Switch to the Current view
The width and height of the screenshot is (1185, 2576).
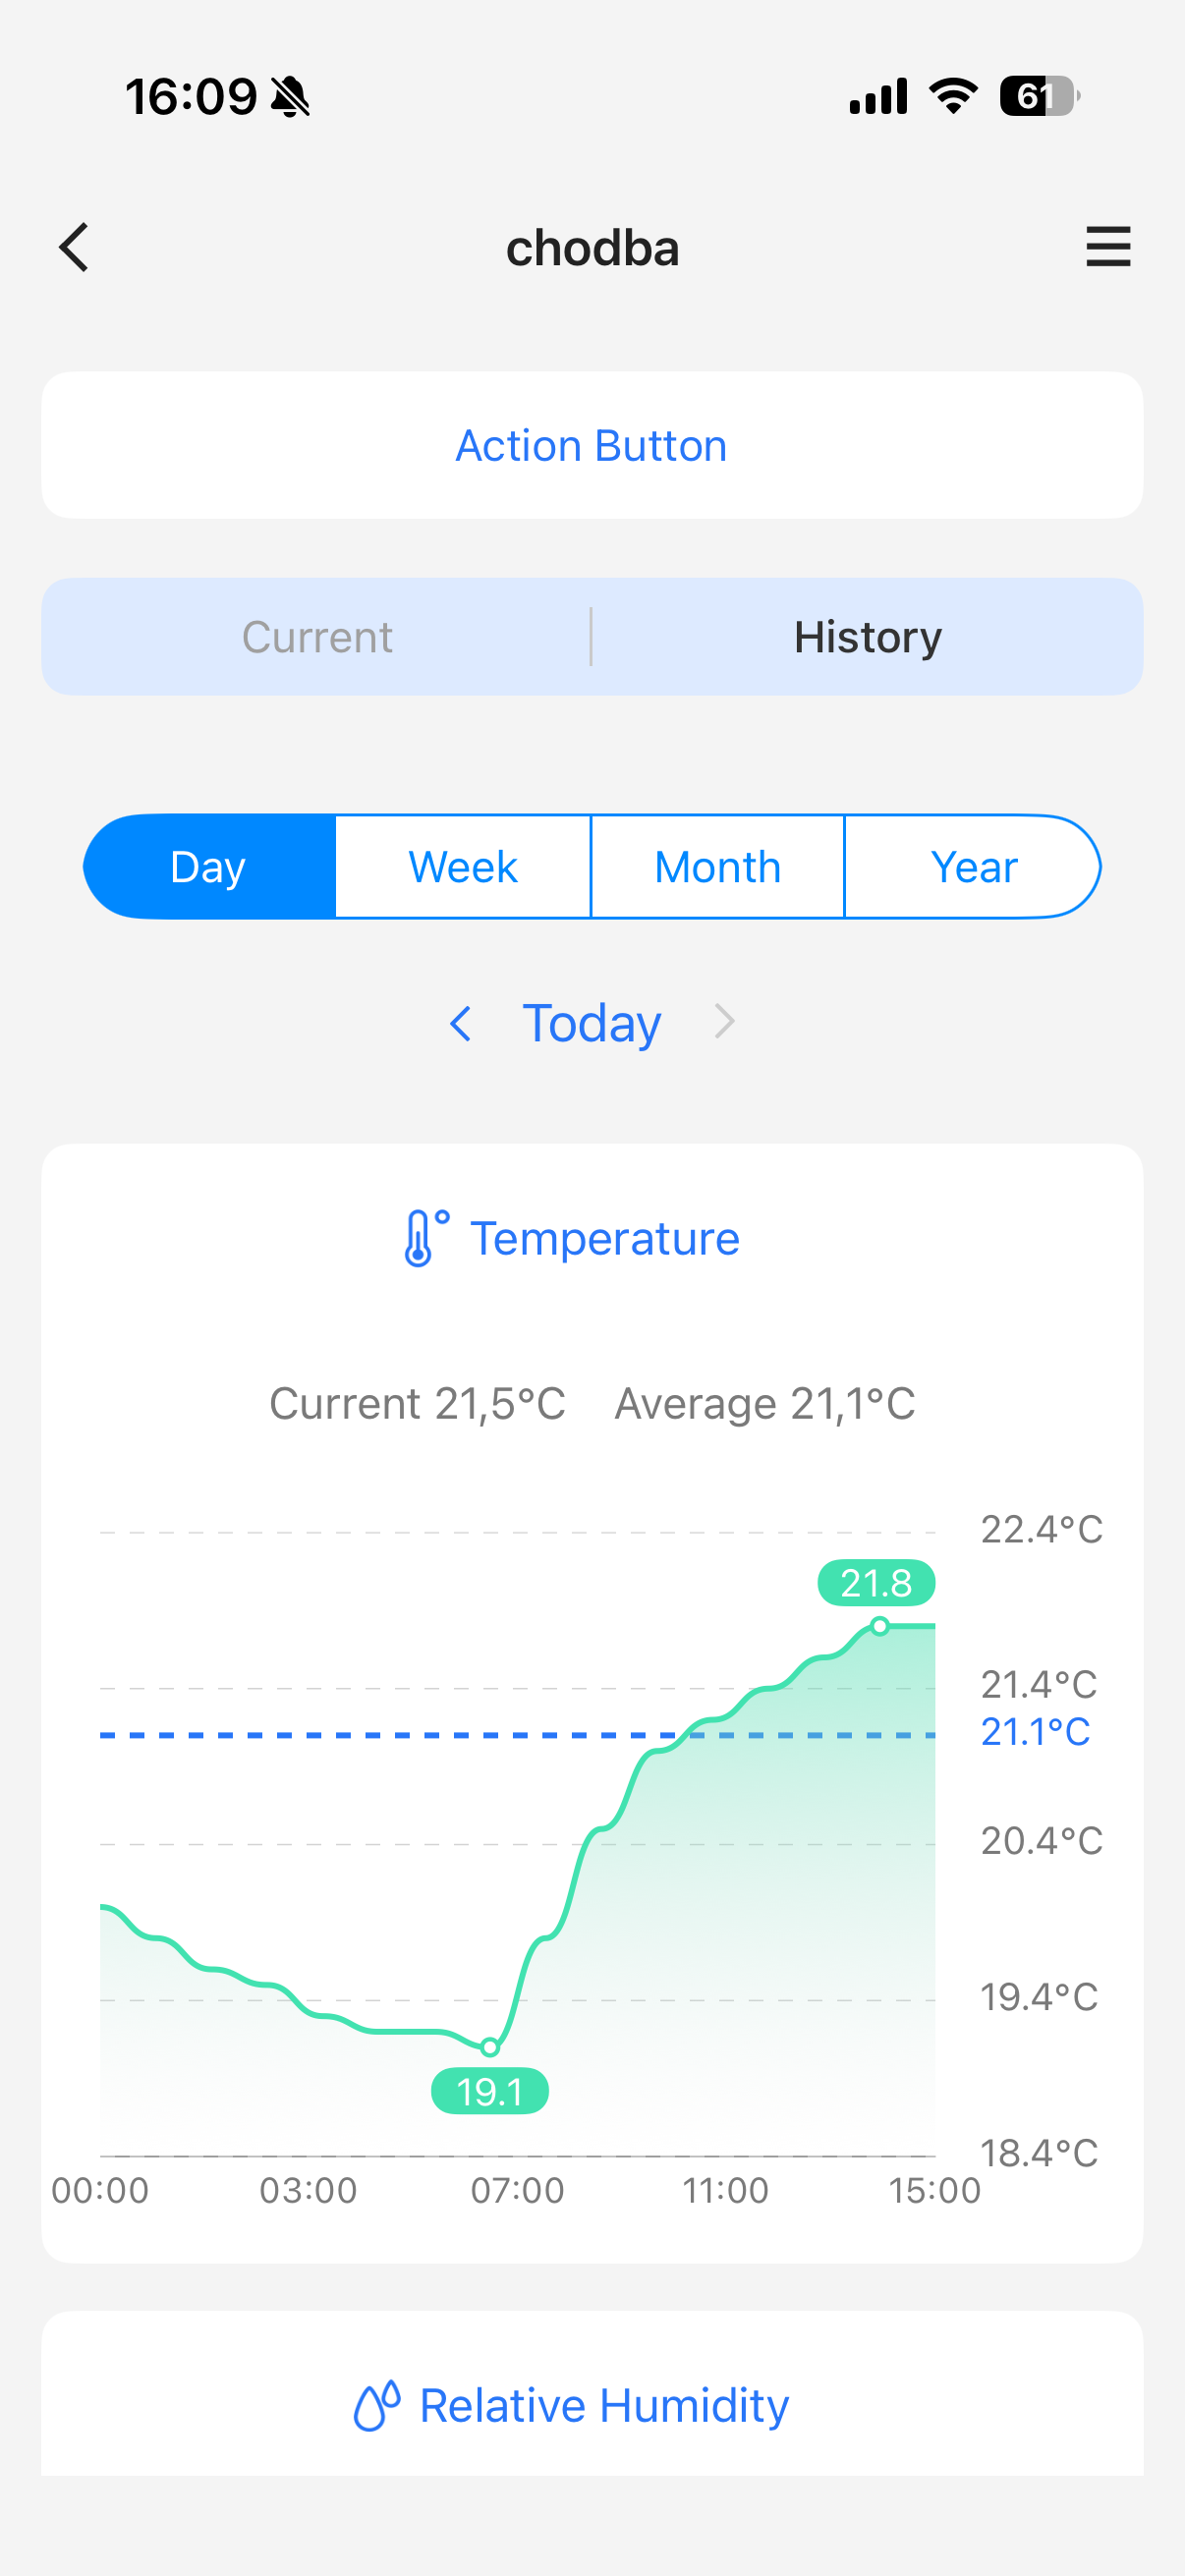(x=317, y=637)
